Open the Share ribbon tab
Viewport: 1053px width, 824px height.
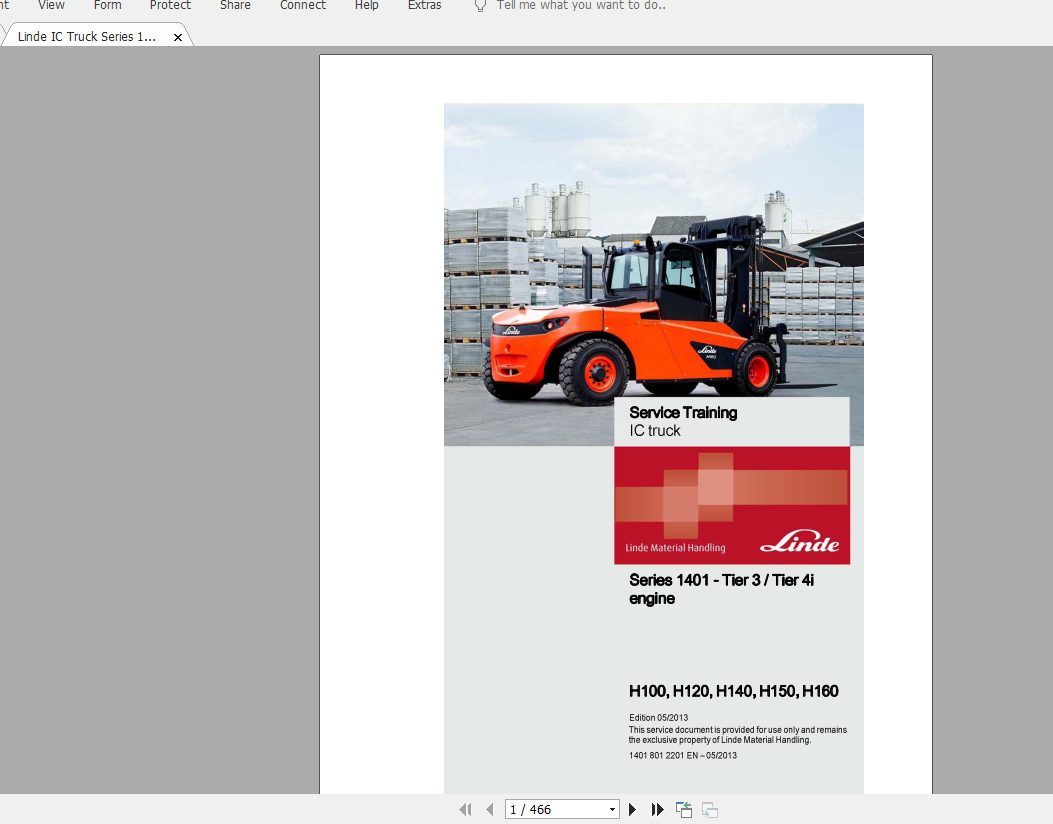click(x=235, y=5)
